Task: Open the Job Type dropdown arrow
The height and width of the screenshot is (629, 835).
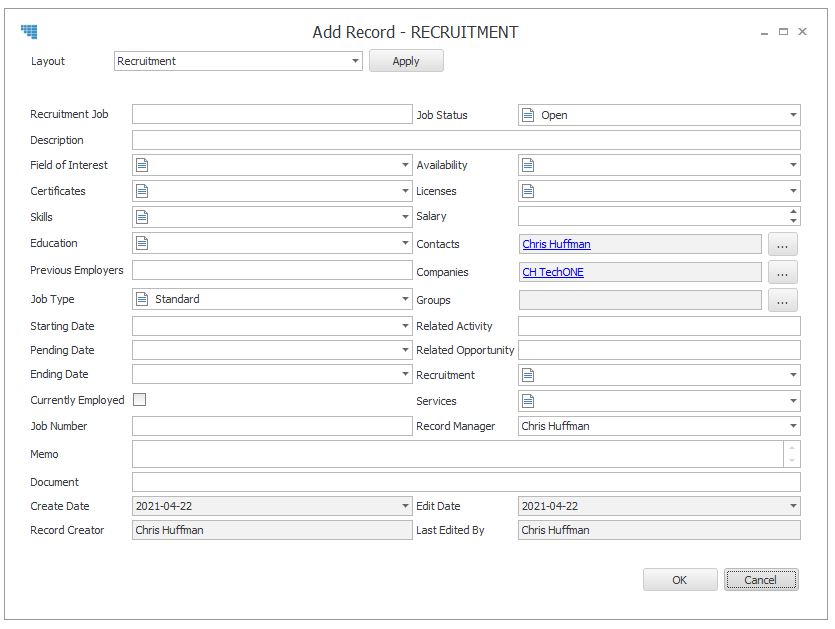Action: pos(405,299)
